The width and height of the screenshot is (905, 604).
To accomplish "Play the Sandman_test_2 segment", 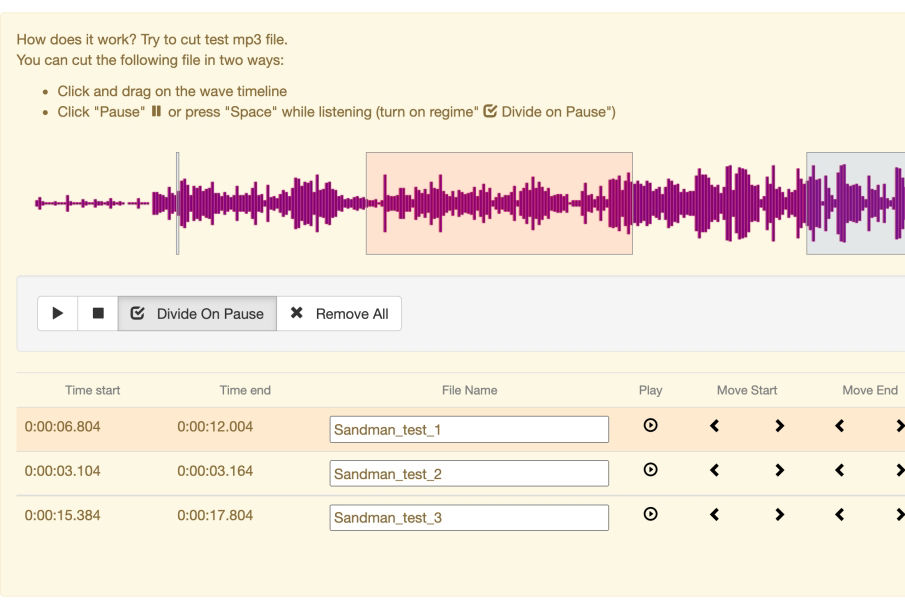I will click(652, 469).
